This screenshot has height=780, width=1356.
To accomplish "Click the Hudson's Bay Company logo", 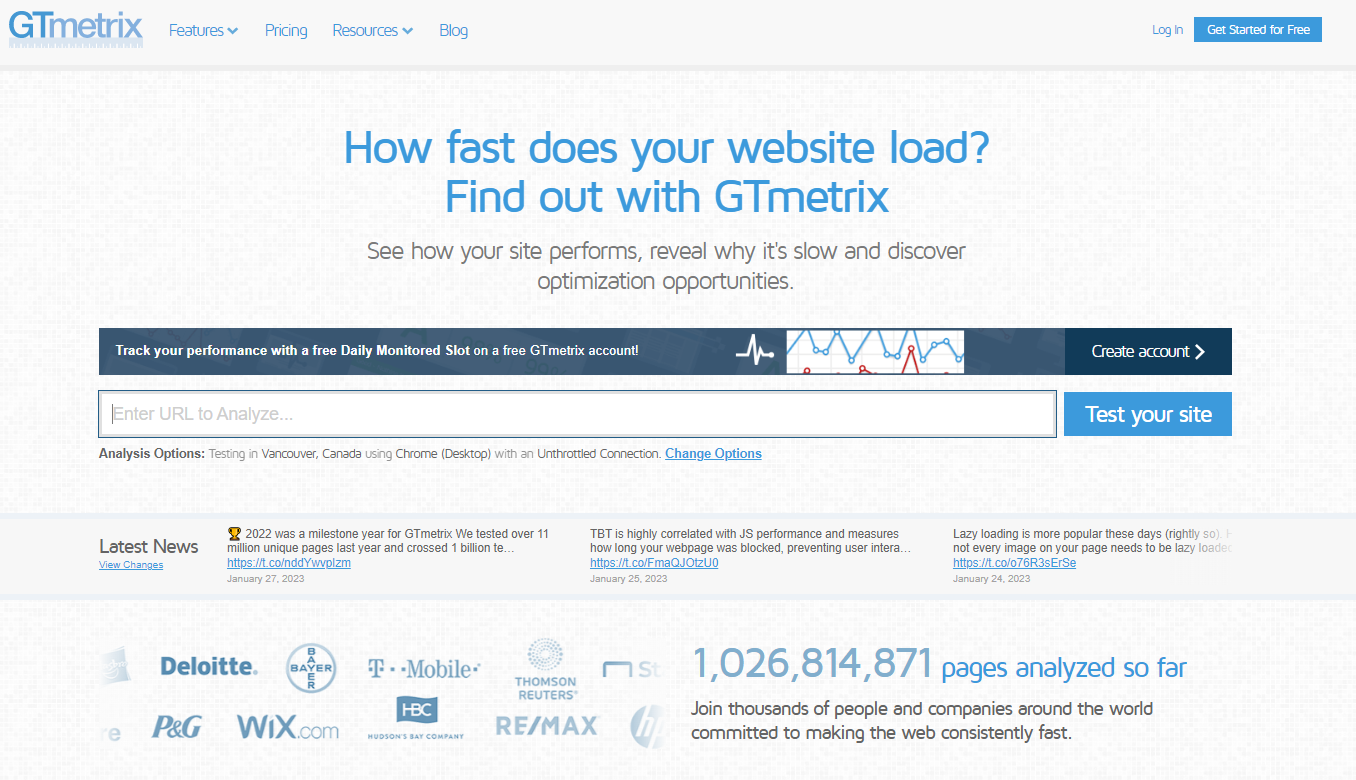I will tap(416, 718).
